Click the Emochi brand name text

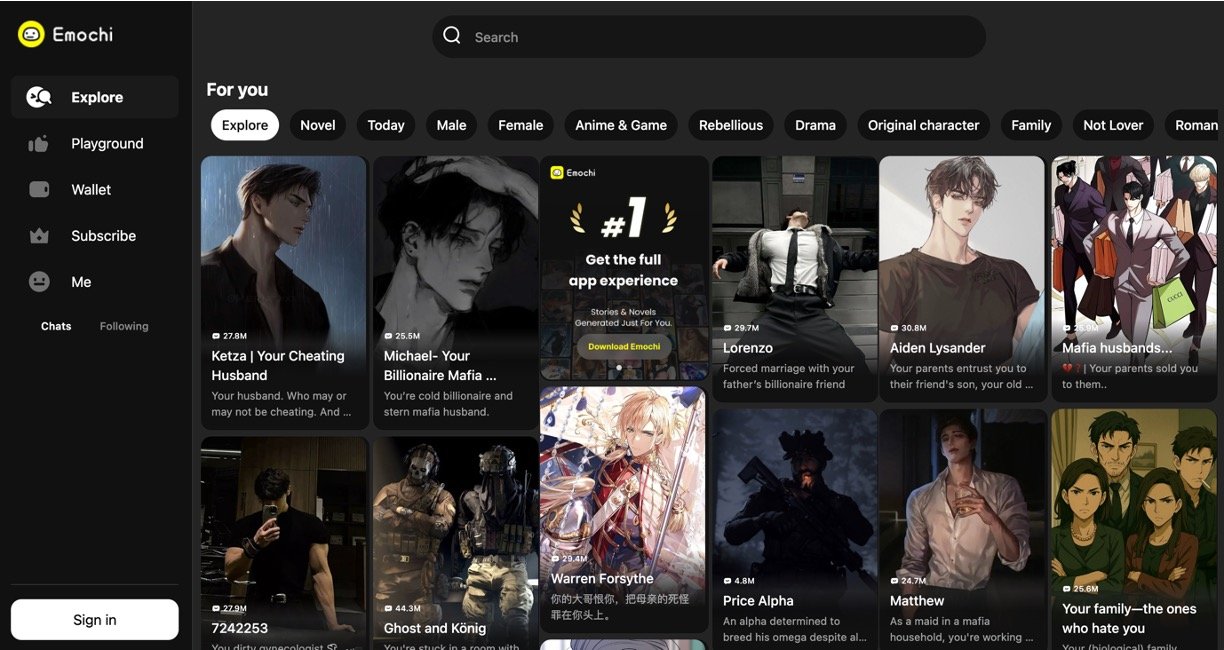click(83, 34)
